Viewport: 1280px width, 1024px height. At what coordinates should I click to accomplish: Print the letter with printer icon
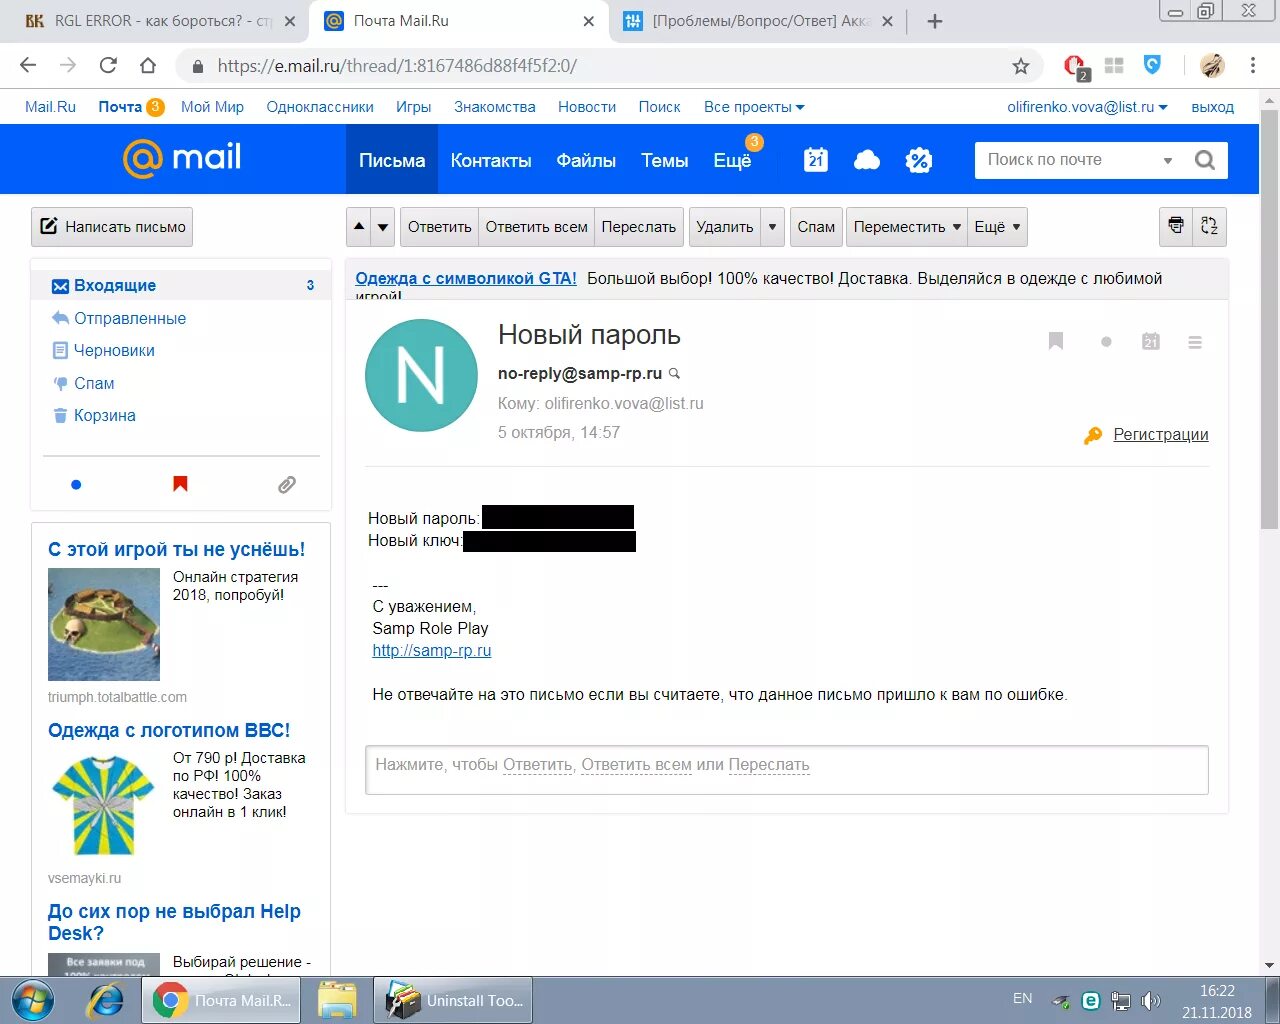(1176, 226)
